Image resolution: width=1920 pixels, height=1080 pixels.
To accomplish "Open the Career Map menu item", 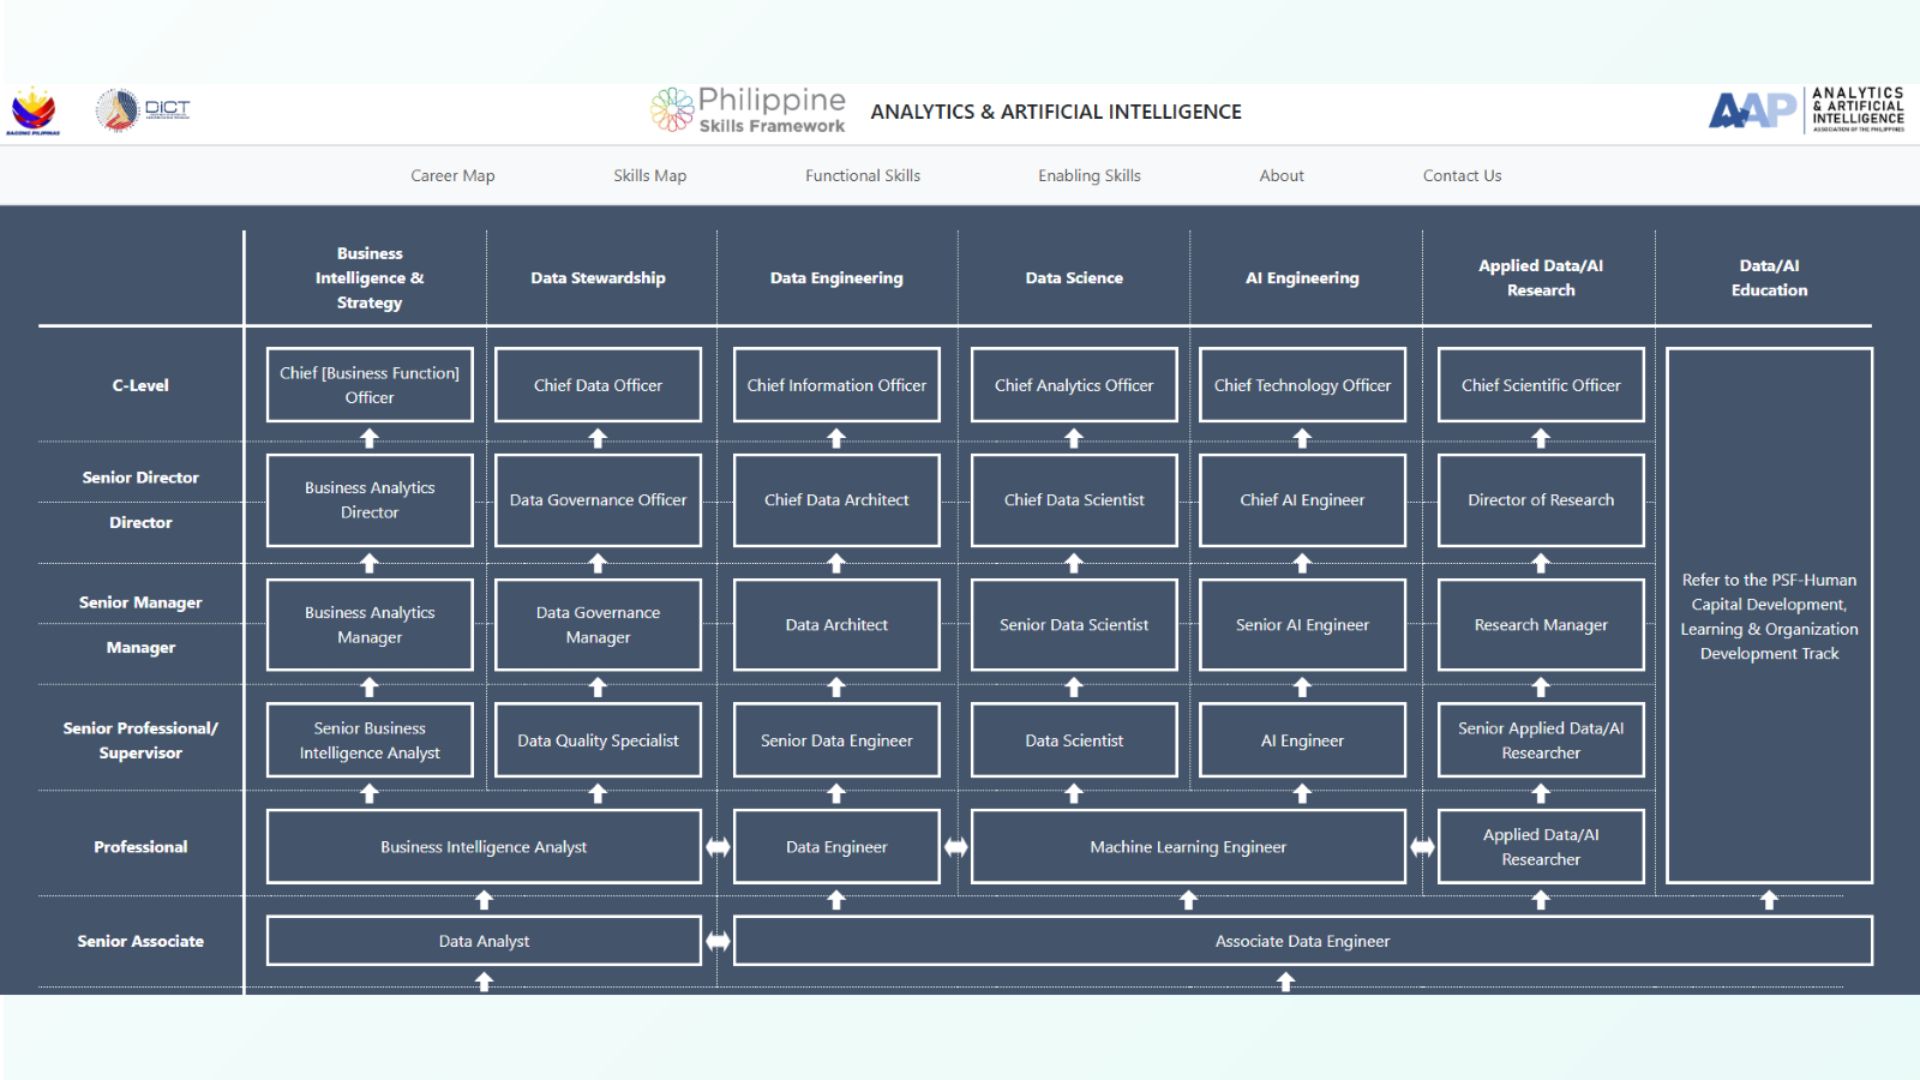I will [x=452, y=176].
